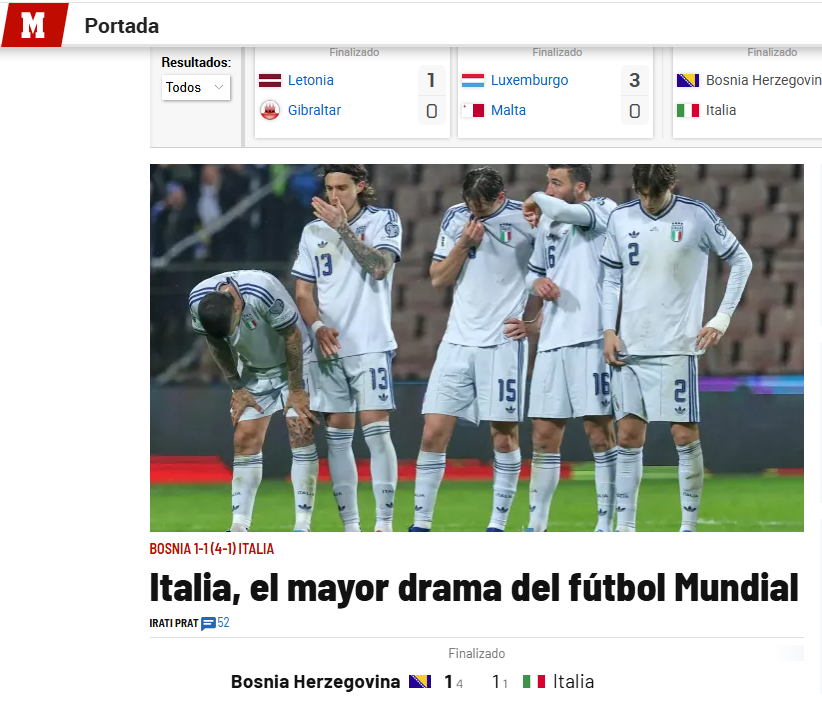Screen dimensions: 822x726
Task: Click the Italy flag in the article scoreboard
Action: pyautogui.click(x=534, y=681)
